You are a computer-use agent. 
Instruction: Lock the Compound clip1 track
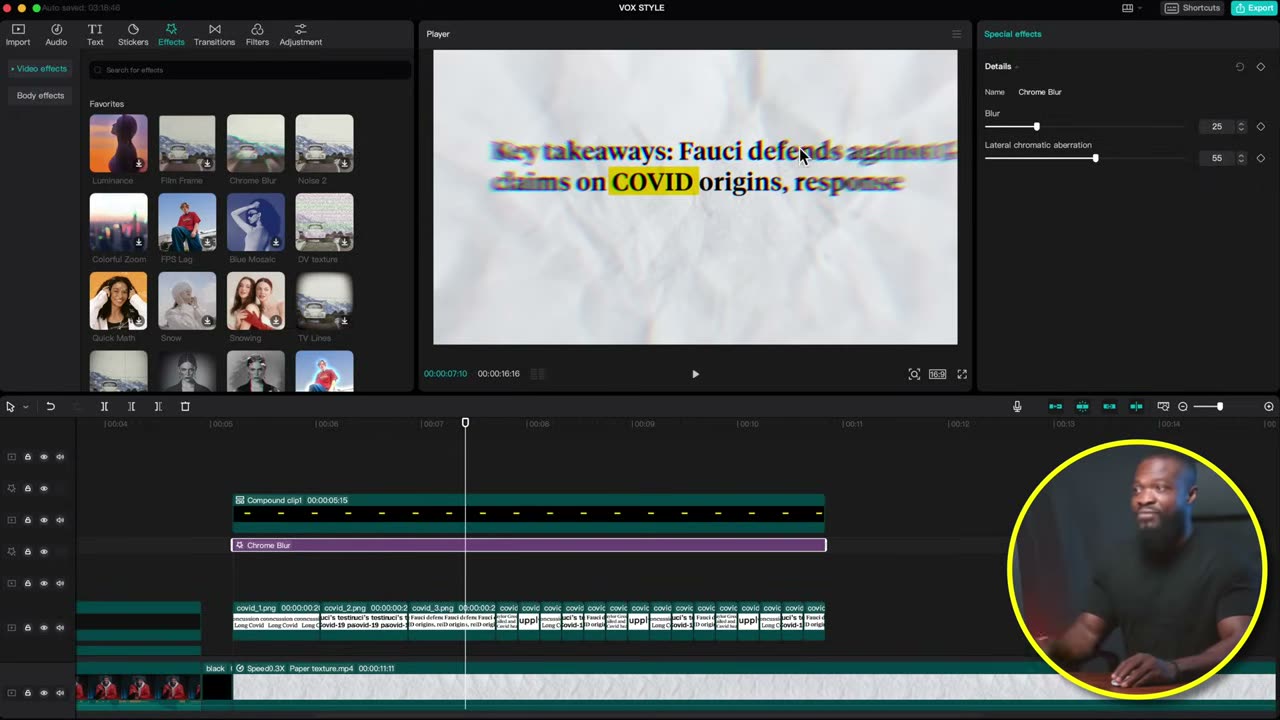point(28,520)
